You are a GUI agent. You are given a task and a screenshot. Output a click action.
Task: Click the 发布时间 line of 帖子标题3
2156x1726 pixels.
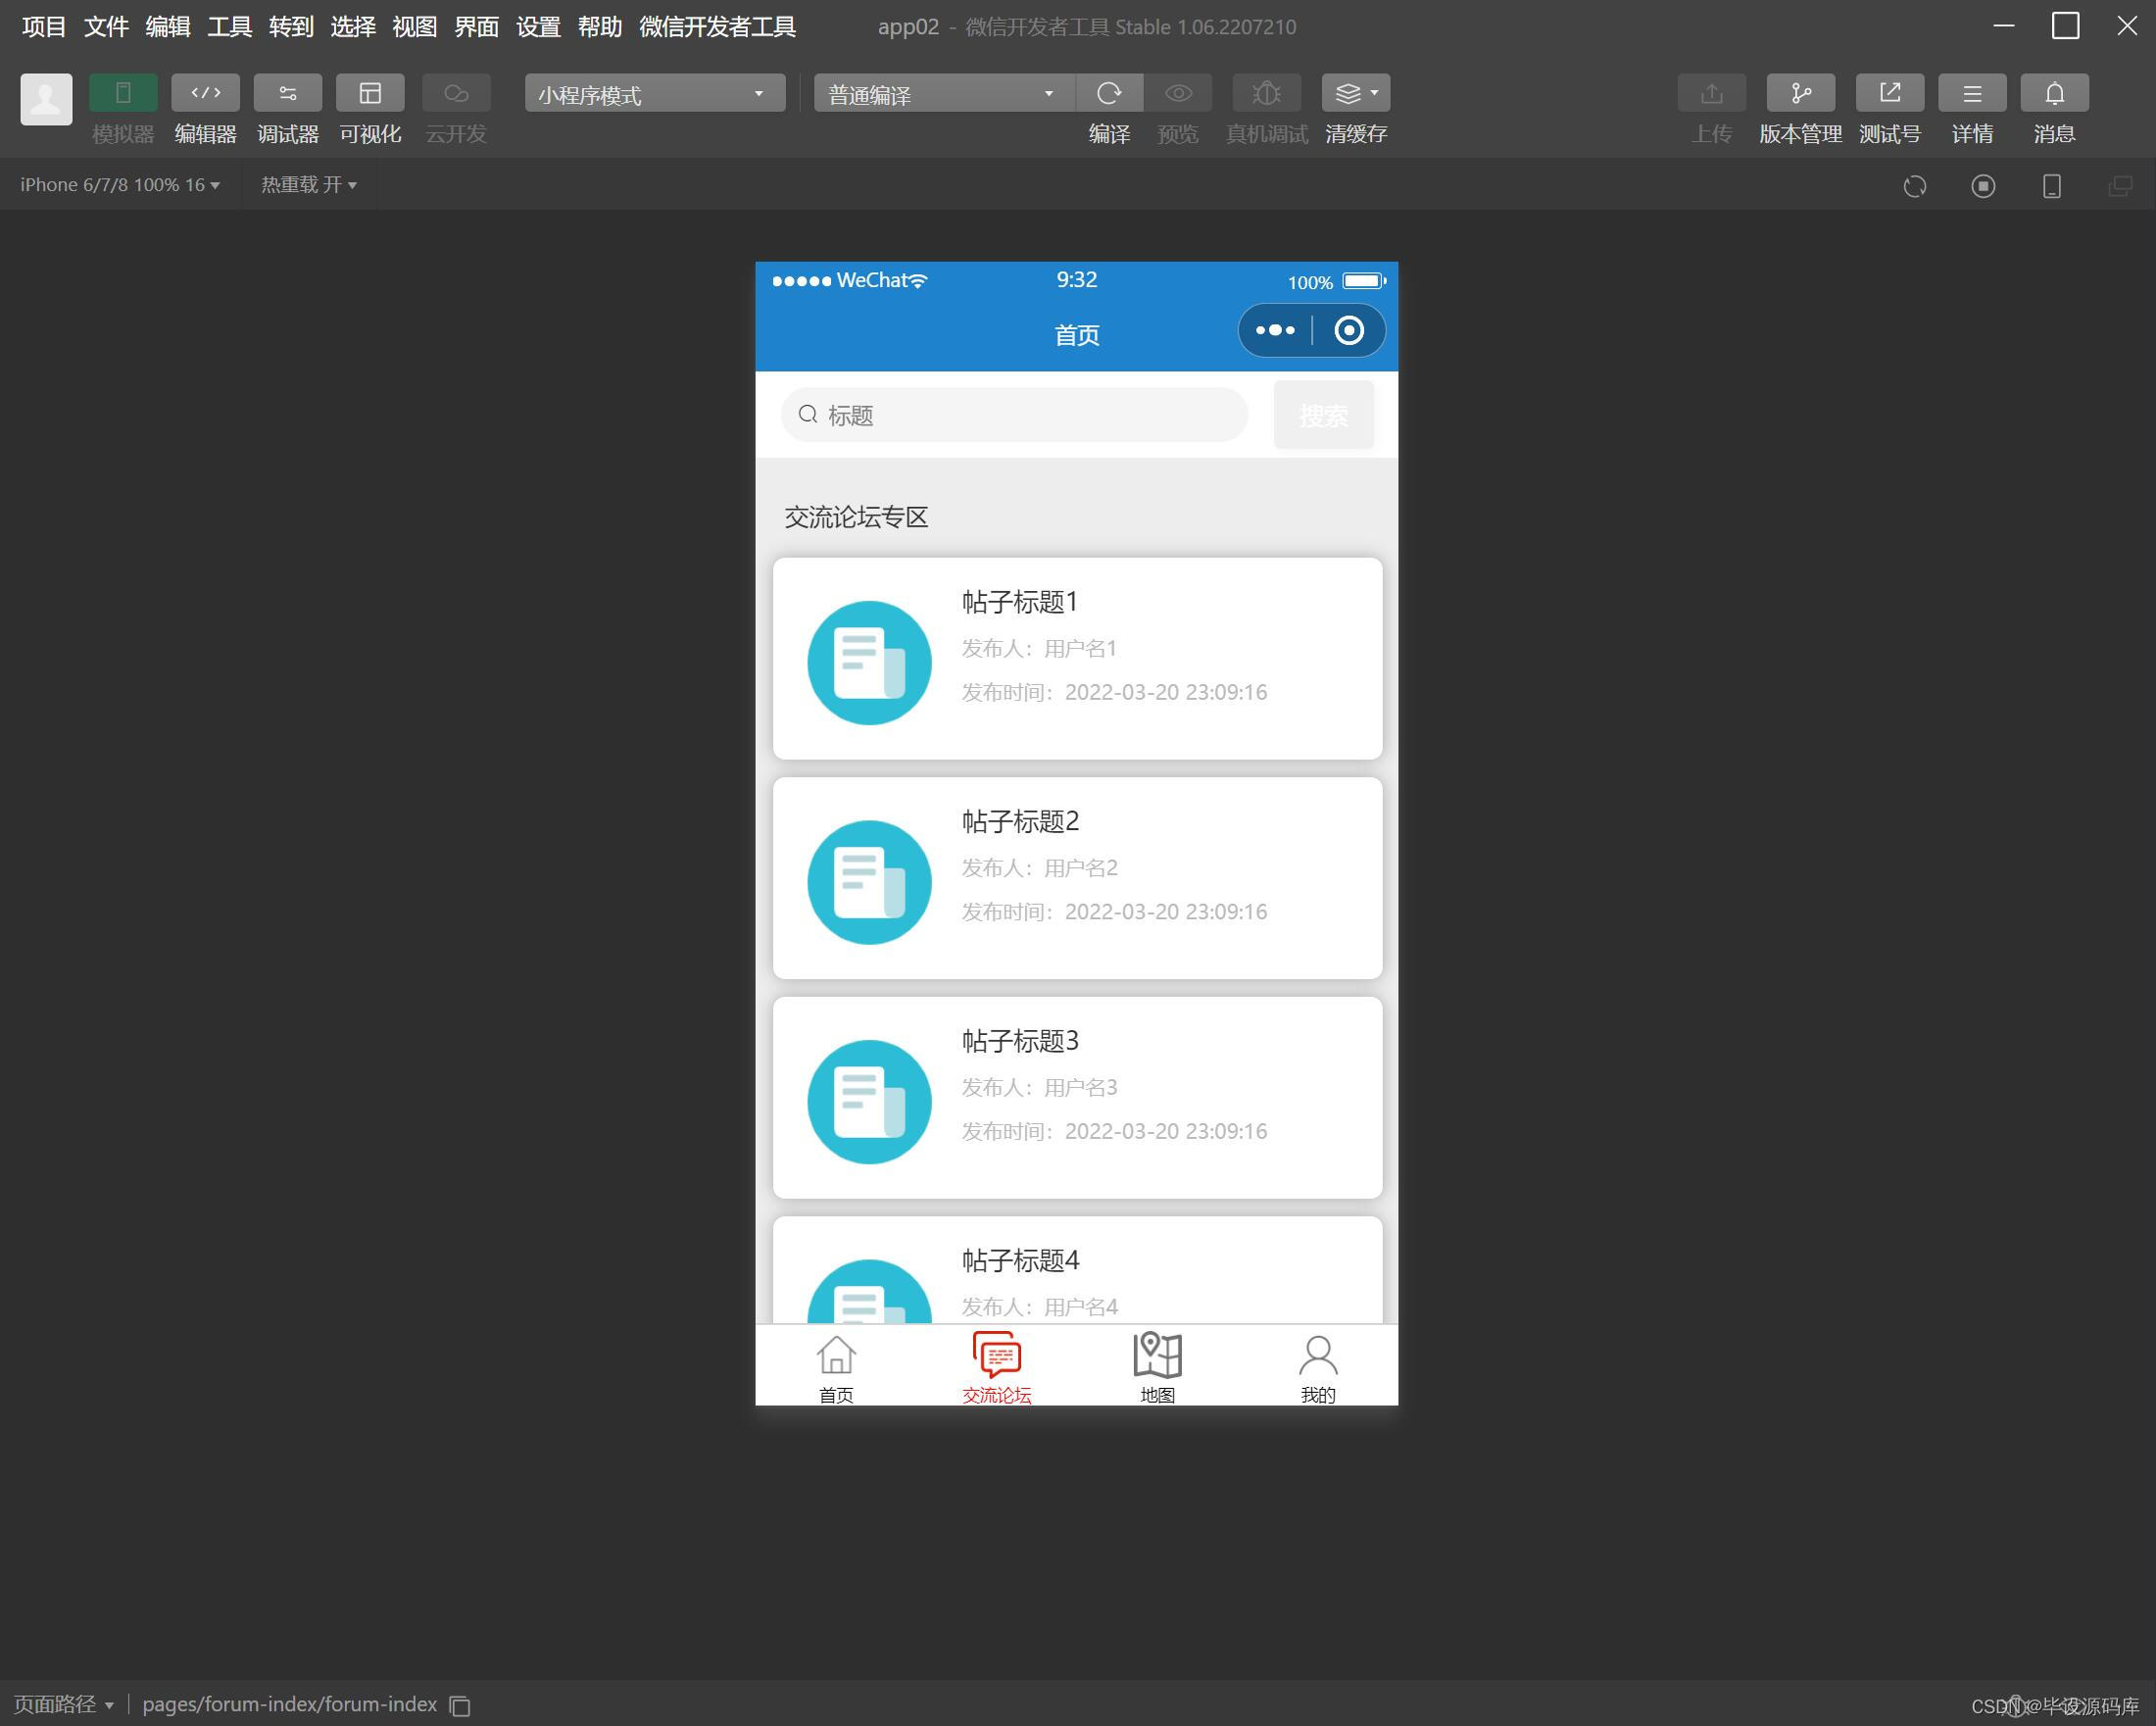click(1114, 1131)
